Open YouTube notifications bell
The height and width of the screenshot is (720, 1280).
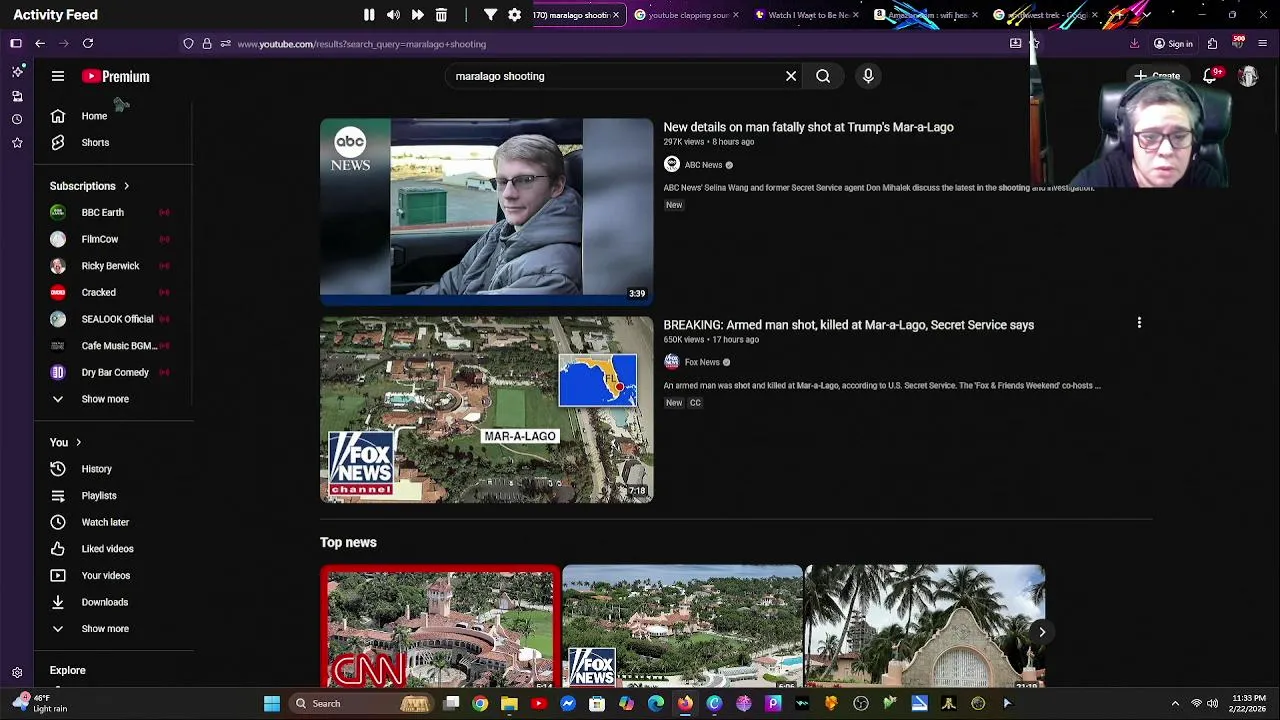[x=1209, y=76]
